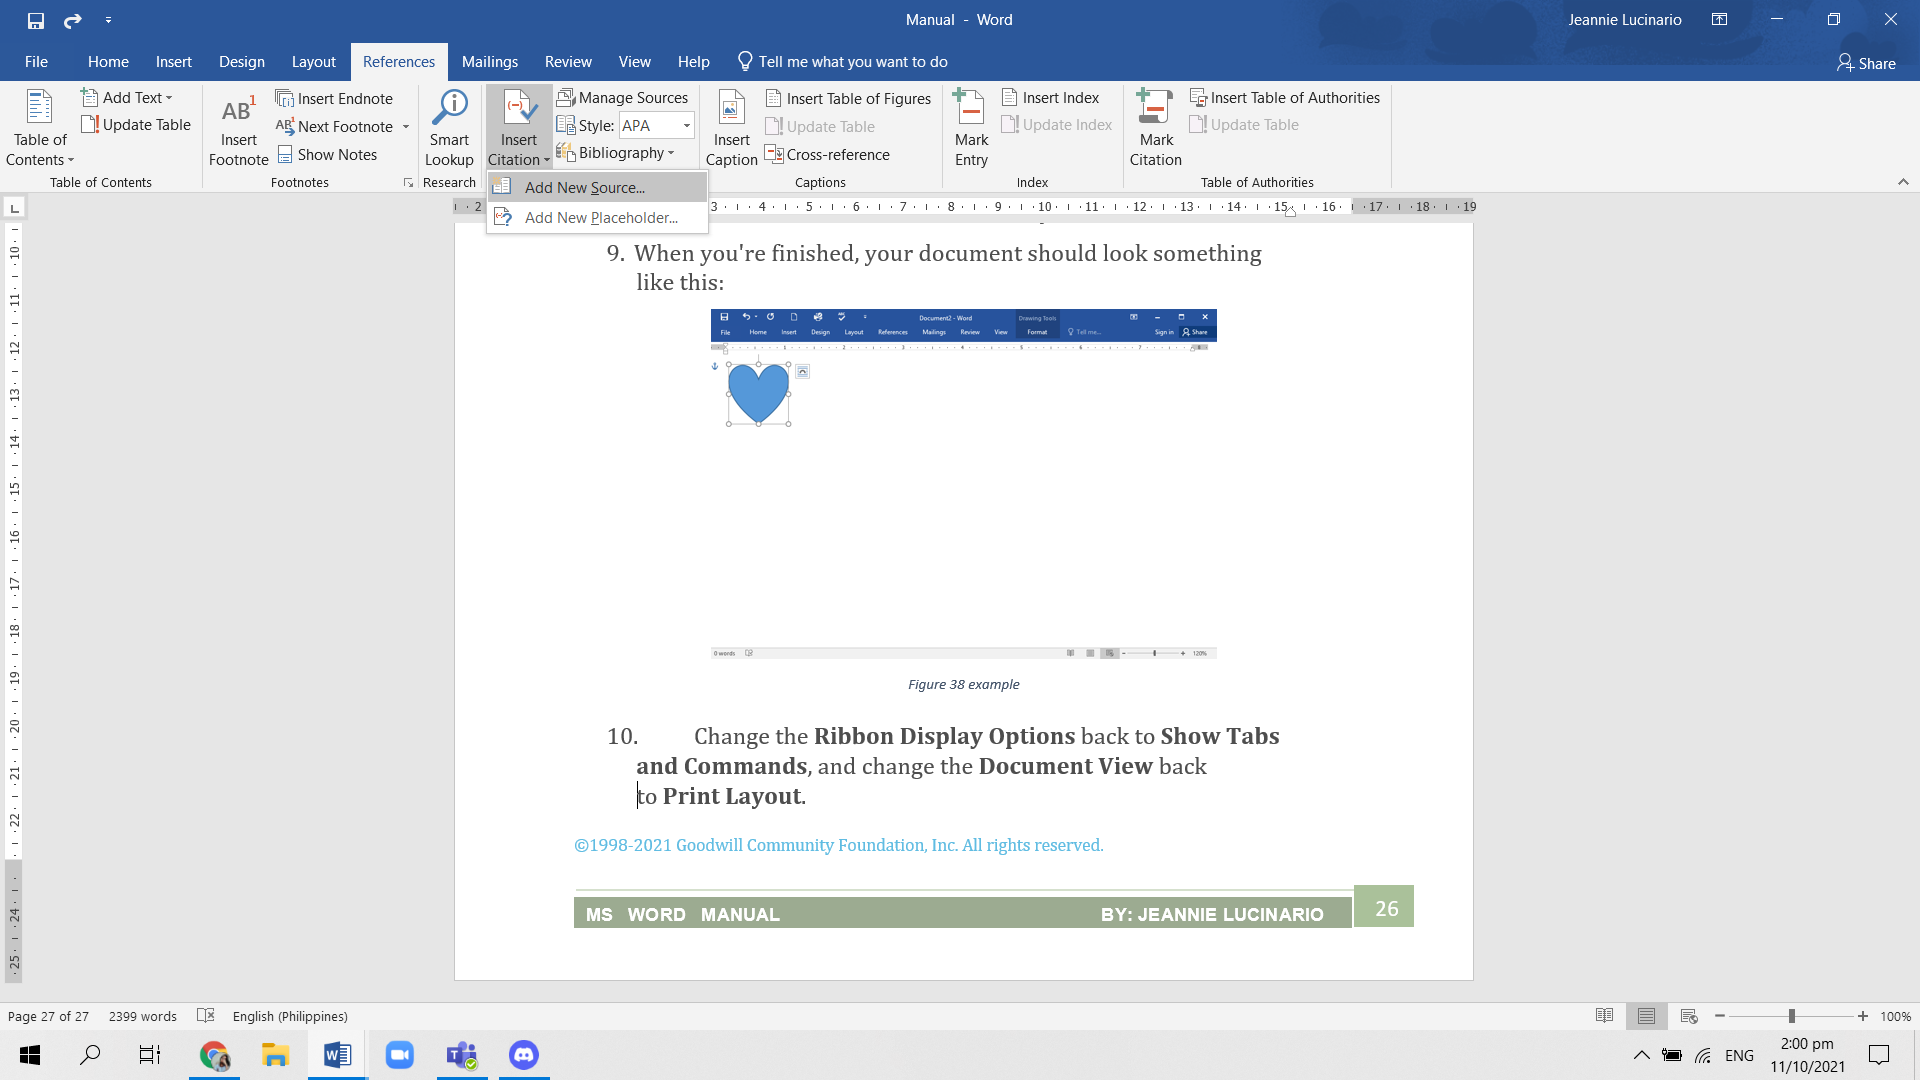Switch to the Design tab
The image size is (1920, 1080).
(x=242, y=62)
